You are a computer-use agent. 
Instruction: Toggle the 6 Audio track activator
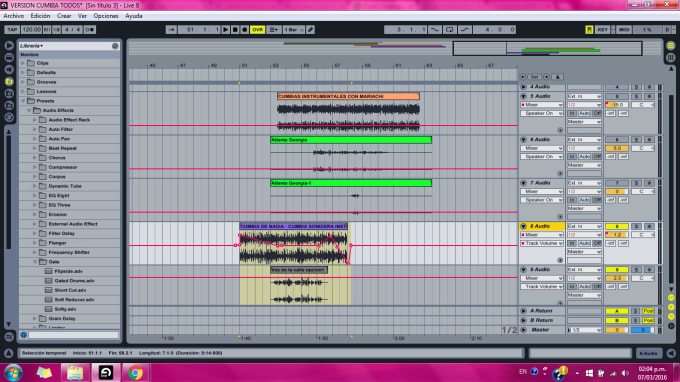617,140
